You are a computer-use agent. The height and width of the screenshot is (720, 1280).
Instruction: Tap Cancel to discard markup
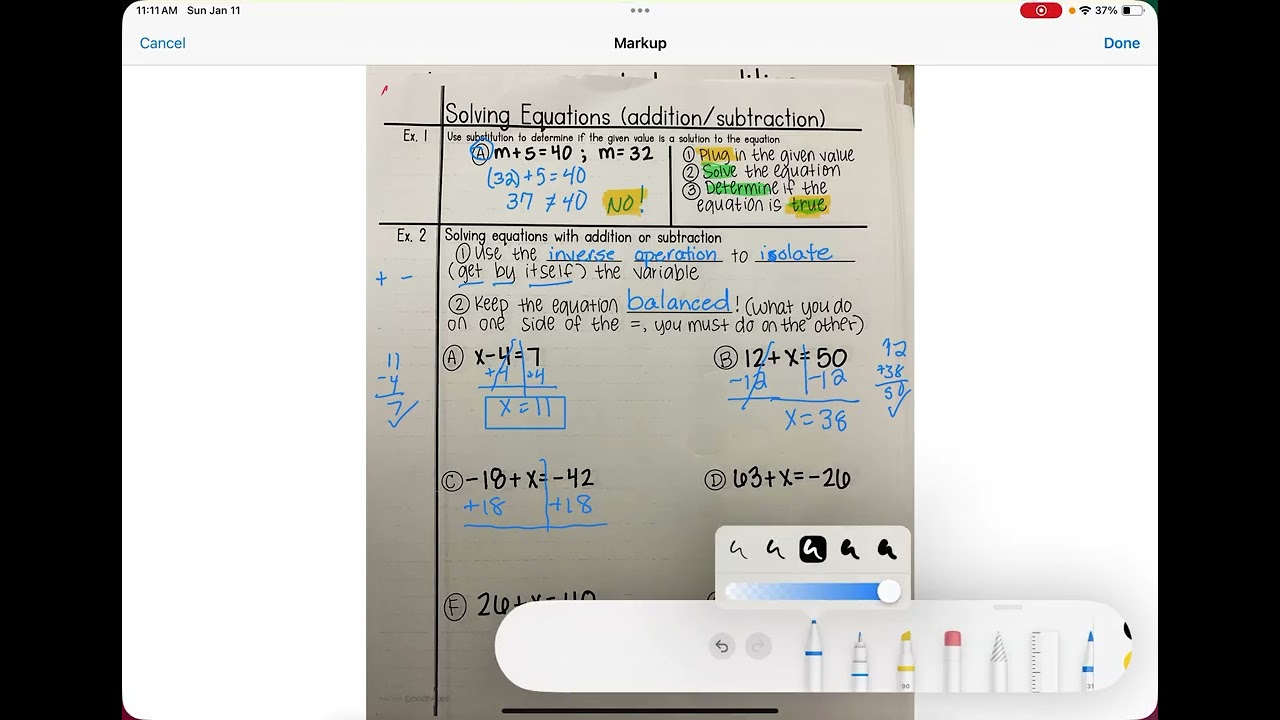pyautogui.click(x=162, y=43)
